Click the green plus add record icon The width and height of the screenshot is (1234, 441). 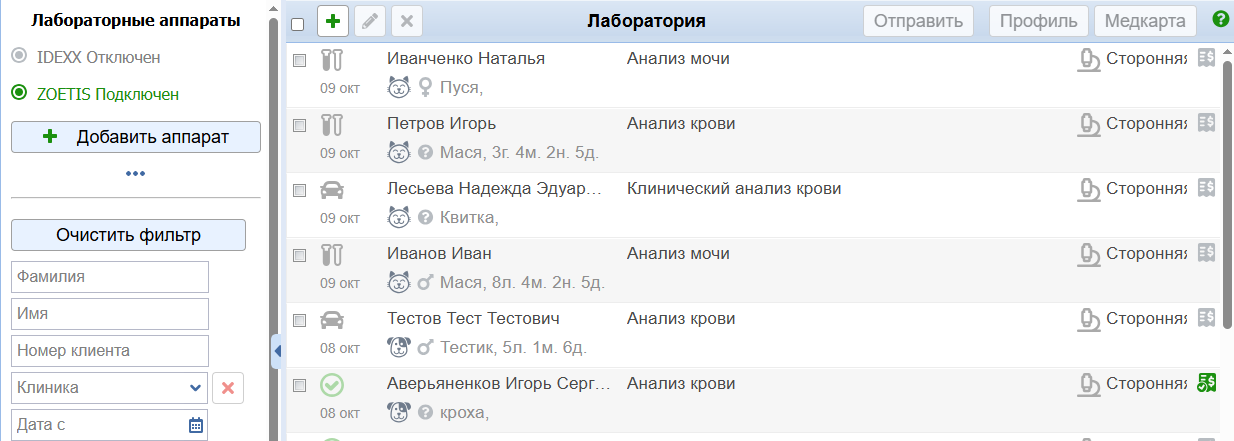coord(333,21)
